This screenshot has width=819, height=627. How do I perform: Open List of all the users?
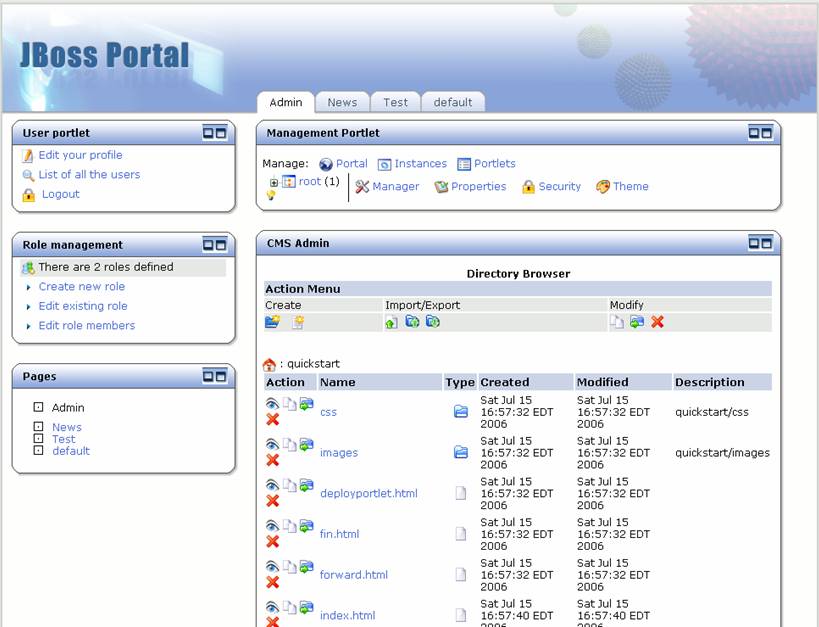click(x=89, y=175)
